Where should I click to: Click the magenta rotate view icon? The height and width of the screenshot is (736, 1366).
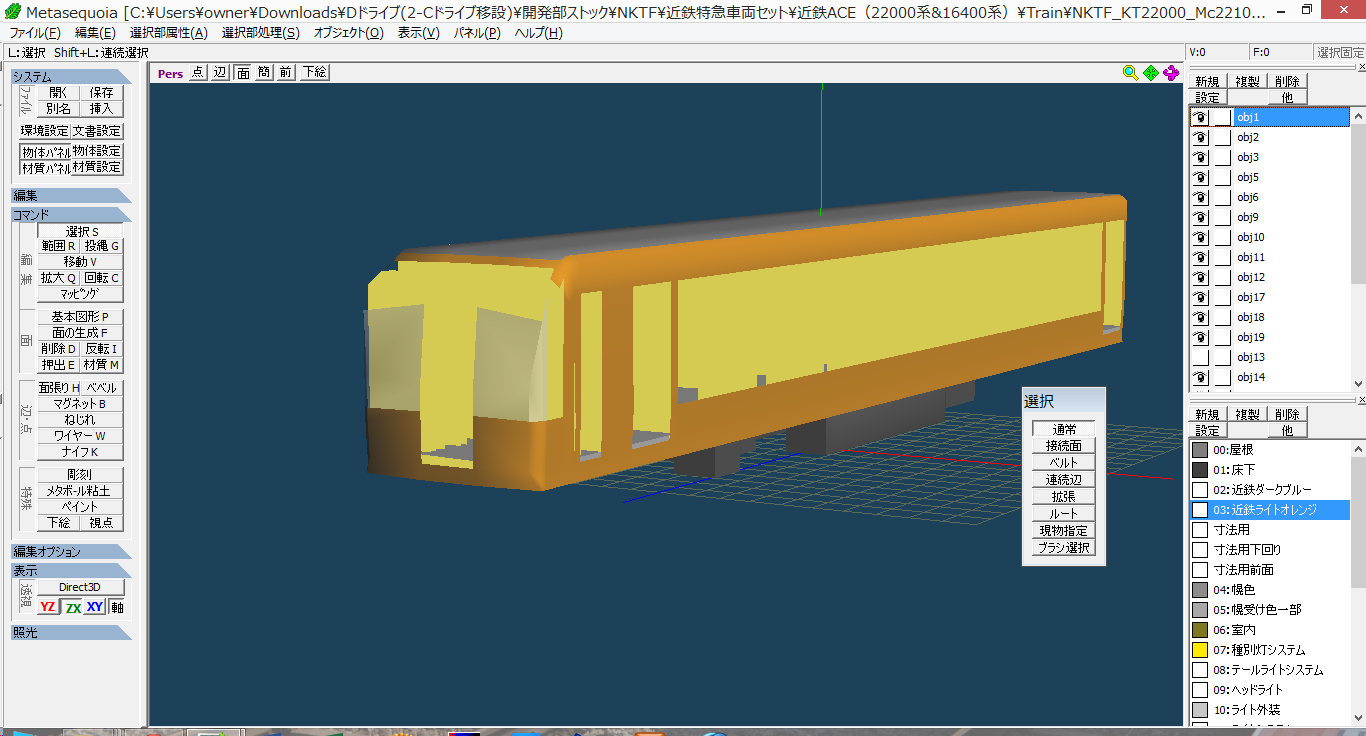click(x=1171, y=72)
